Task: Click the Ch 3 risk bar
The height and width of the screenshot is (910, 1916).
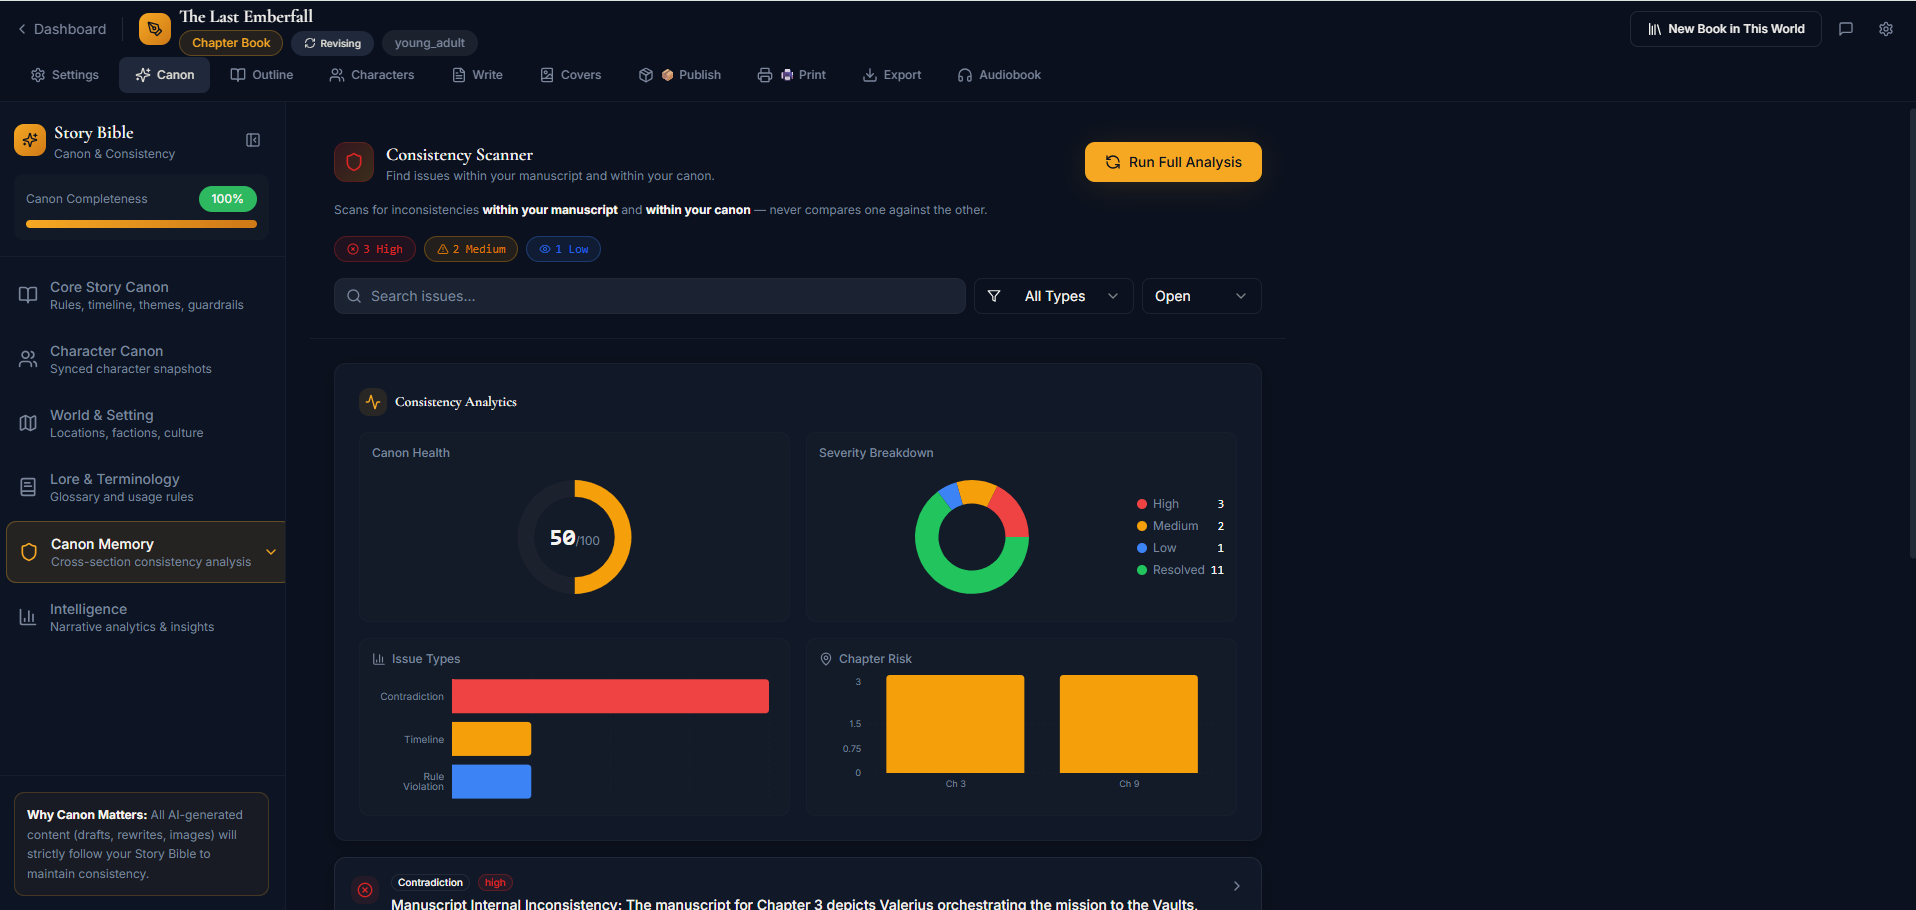Action: click(955, 724)
